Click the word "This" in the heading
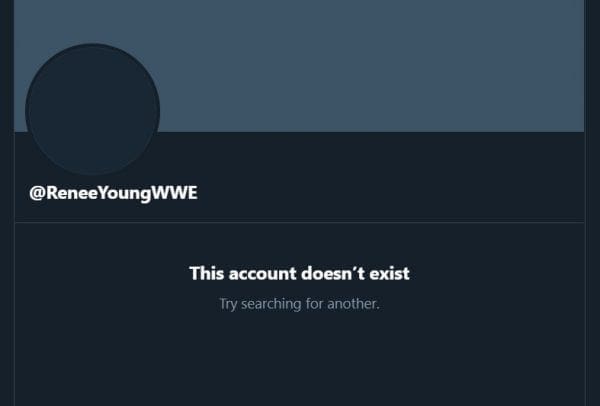Viewport: 600px width, 406px height. (x=206, y=273)
